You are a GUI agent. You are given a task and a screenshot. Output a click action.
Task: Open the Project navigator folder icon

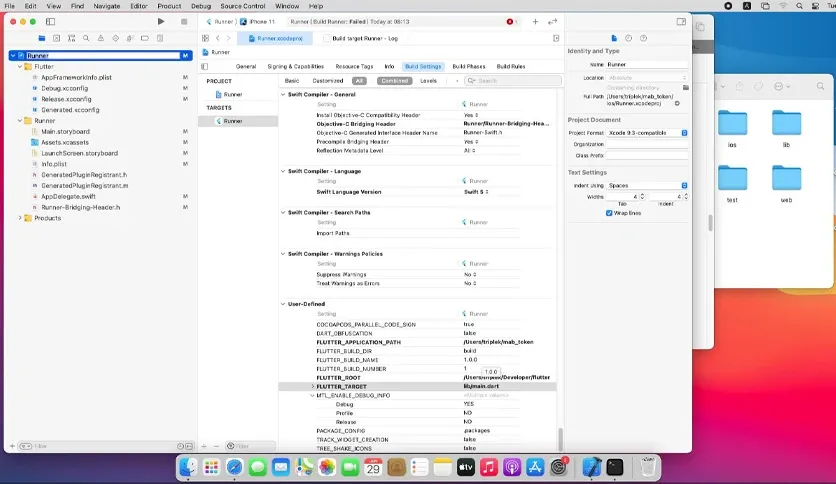(42, 38)
